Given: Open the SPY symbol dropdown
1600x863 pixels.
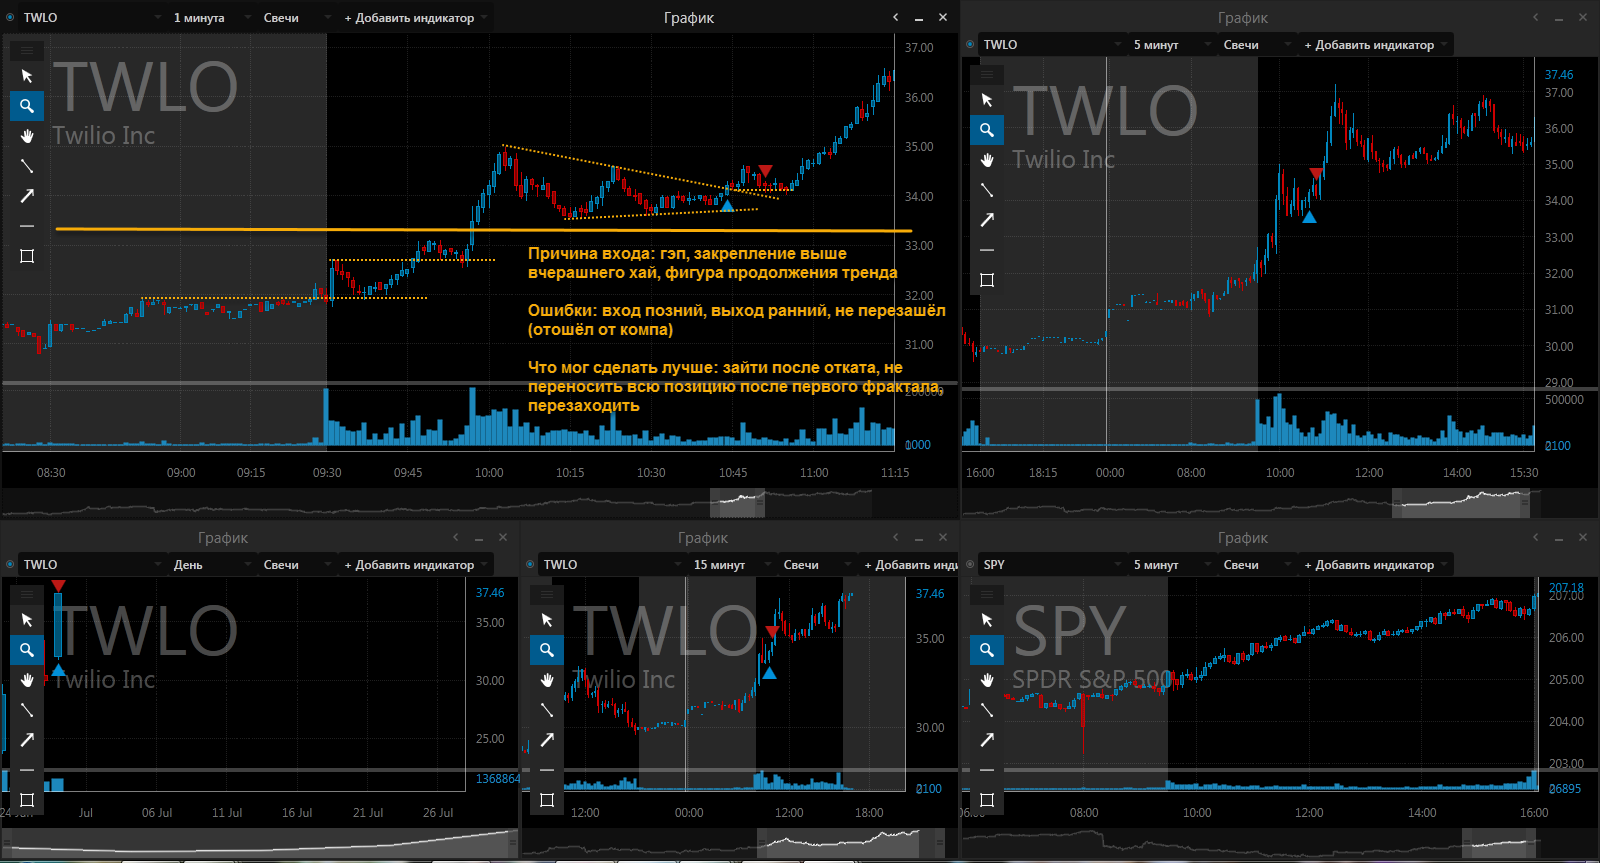Looking at the screenshot, I should [1052, 564].
